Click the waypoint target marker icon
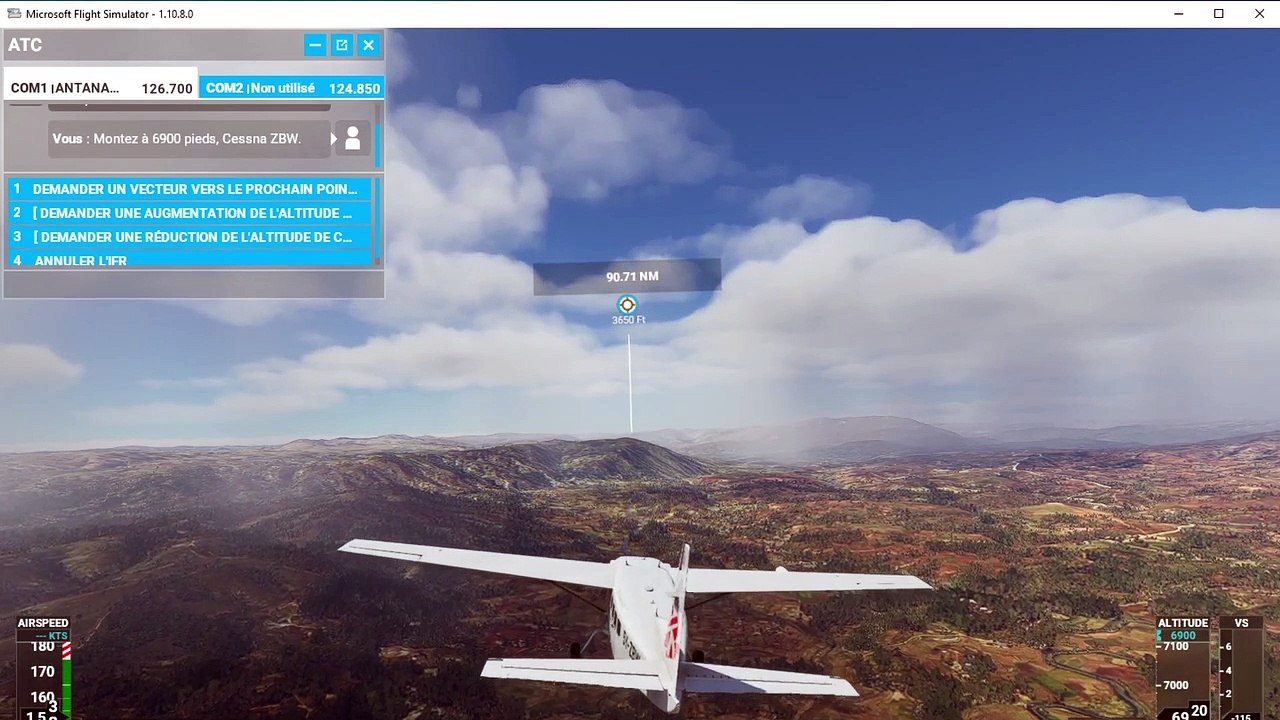Screen dimensions: 1280x720 [x=627, y=304]
